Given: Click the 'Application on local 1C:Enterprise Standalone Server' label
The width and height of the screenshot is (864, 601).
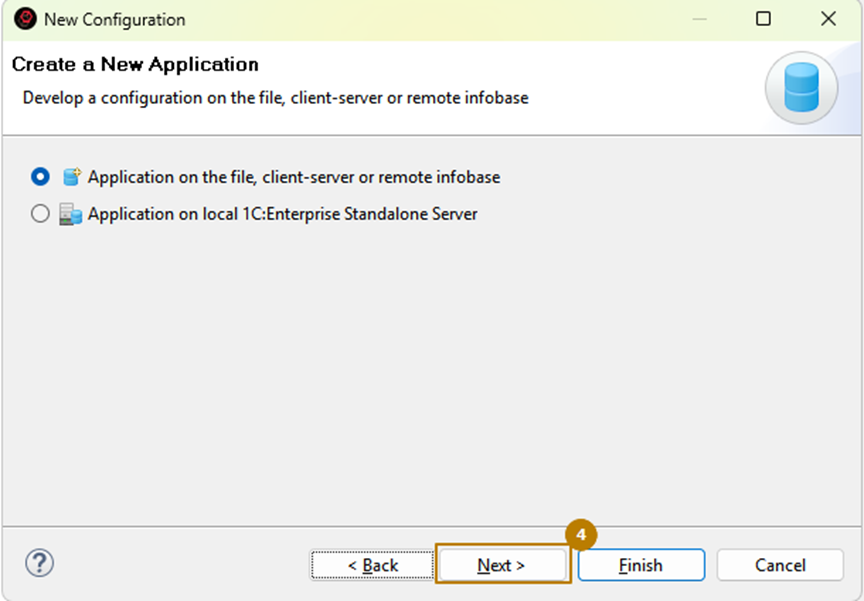Looking at the screenshot, I should 282,214.
